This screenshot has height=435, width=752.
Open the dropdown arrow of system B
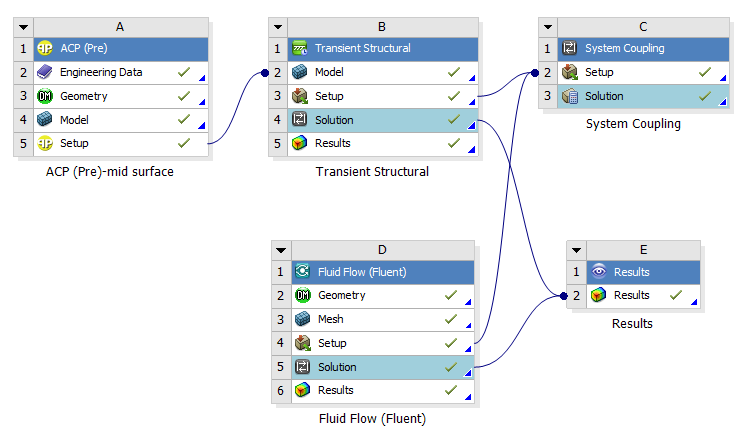click(278, 27)
